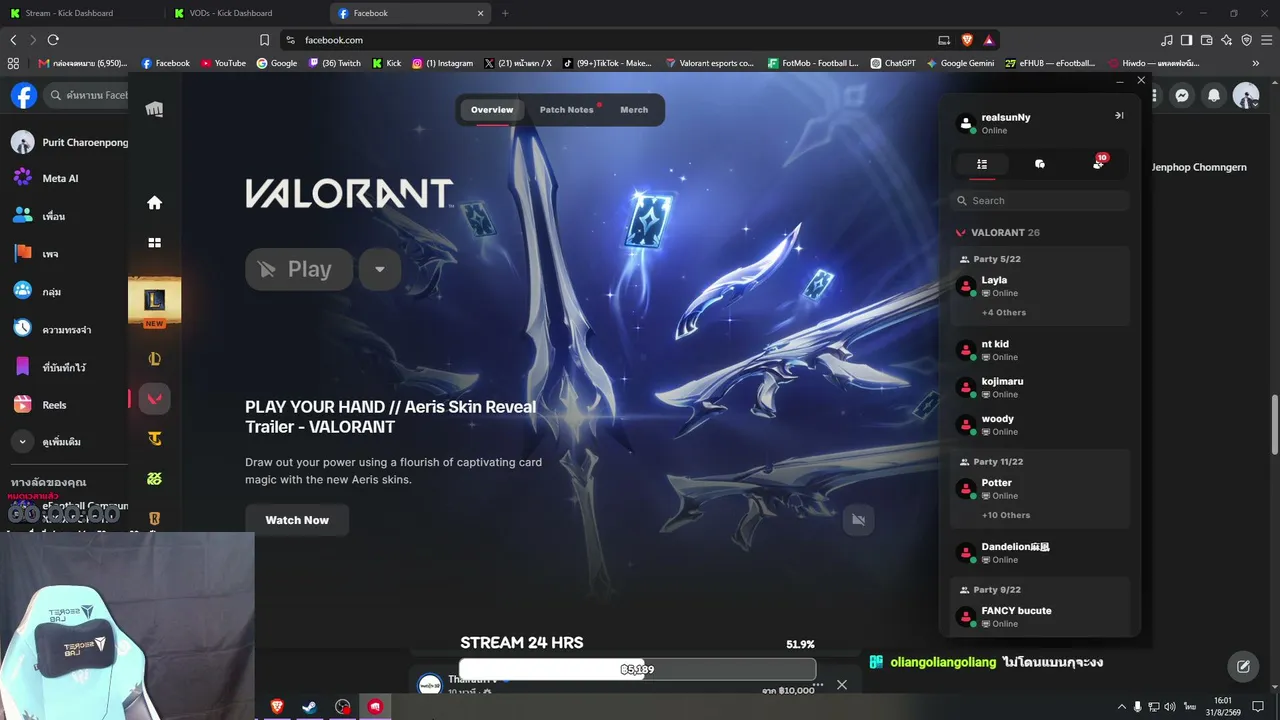Select friend nt kid

click(x=1040, y=350)
